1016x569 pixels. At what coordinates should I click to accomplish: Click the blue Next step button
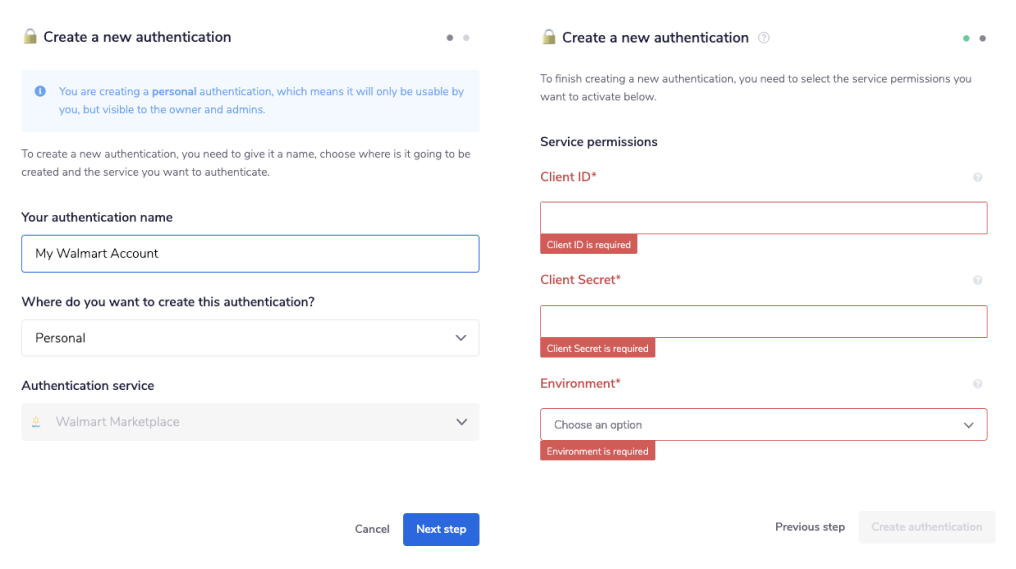click(441, 529)
